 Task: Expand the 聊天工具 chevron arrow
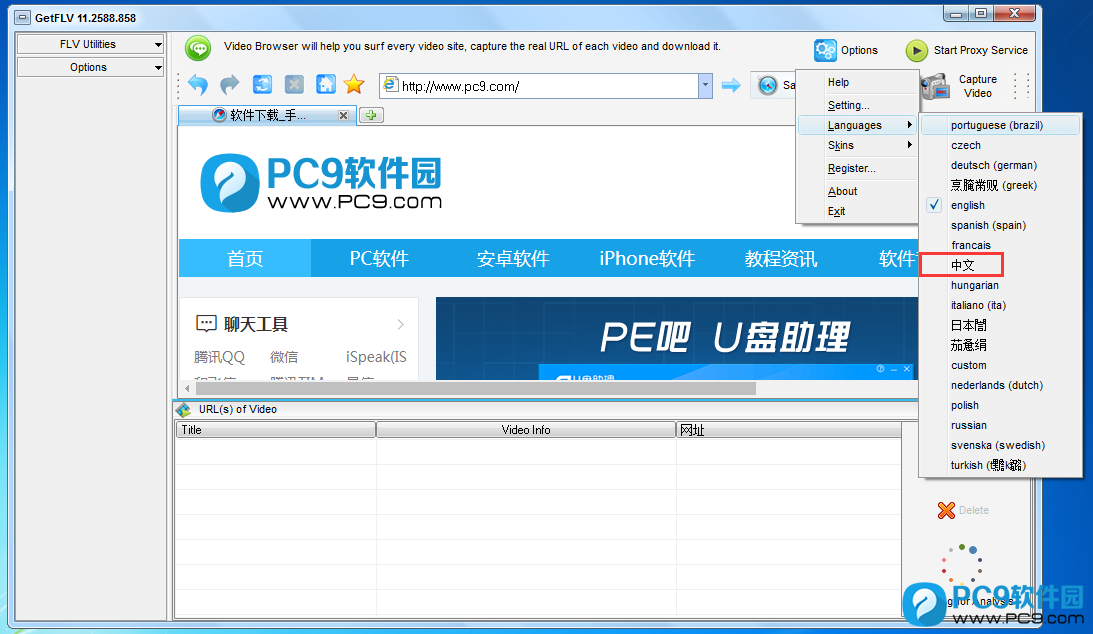[400, 324]
